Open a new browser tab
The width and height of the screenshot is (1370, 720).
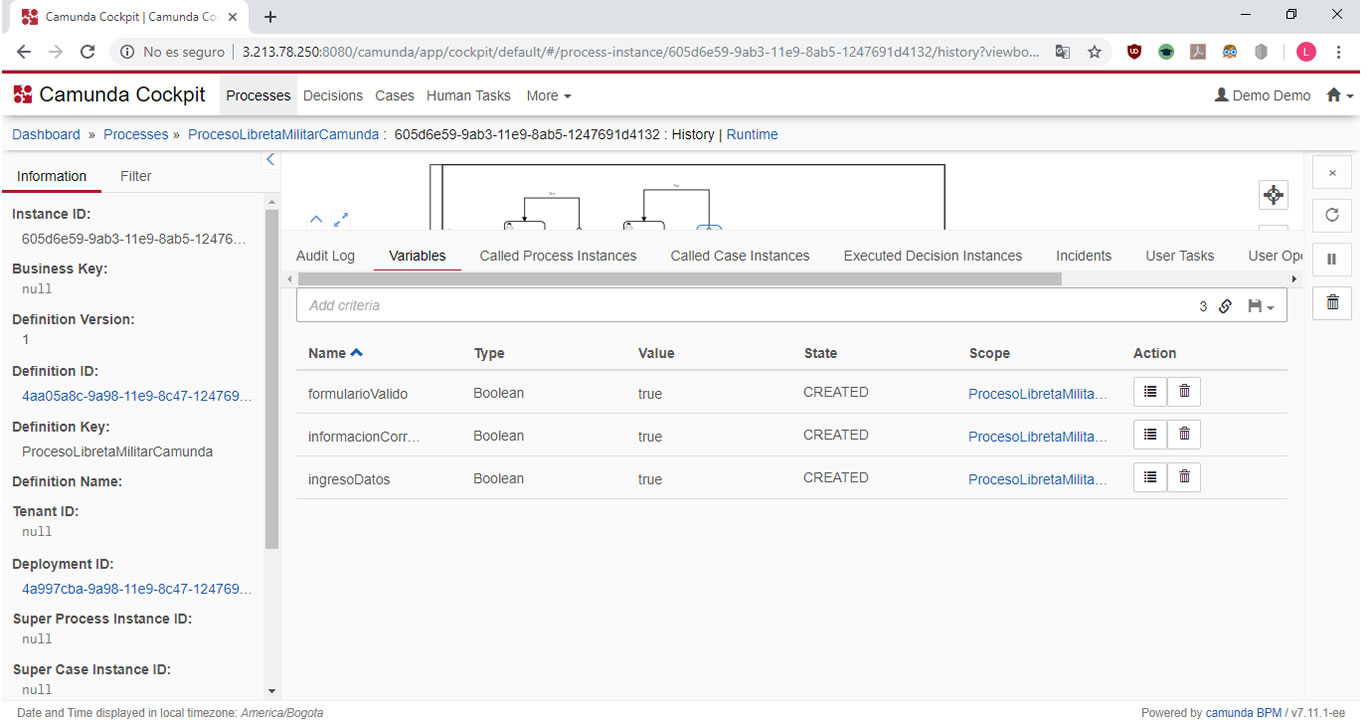click(x=270, y=17)
